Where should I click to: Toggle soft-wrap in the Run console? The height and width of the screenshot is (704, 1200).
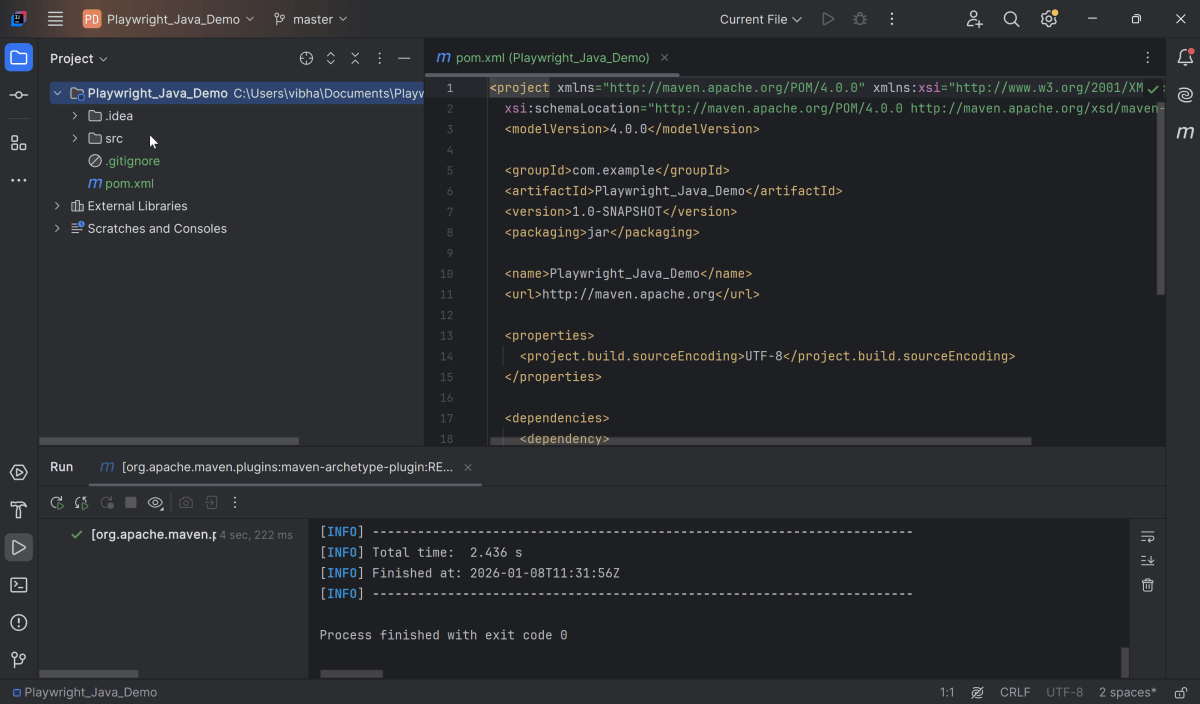coord(1147,537)
